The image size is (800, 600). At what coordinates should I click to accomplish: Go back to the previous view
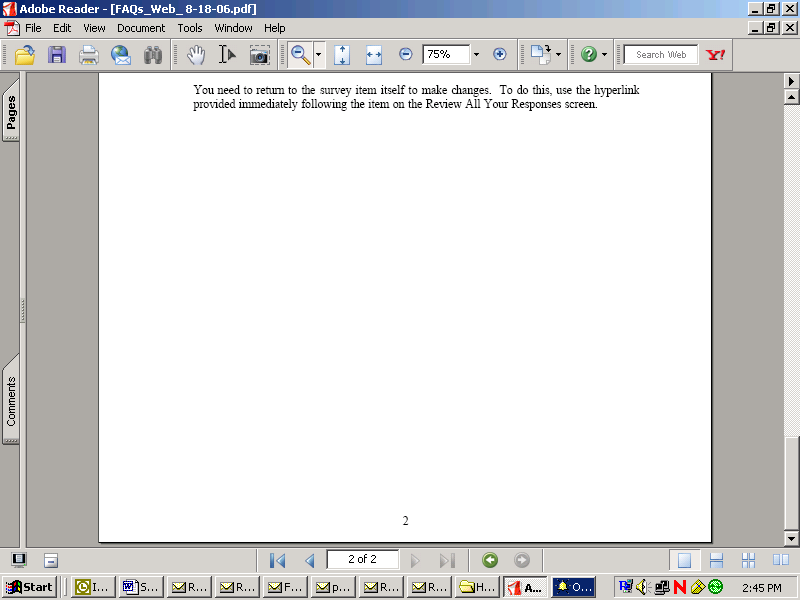[490, 560]
